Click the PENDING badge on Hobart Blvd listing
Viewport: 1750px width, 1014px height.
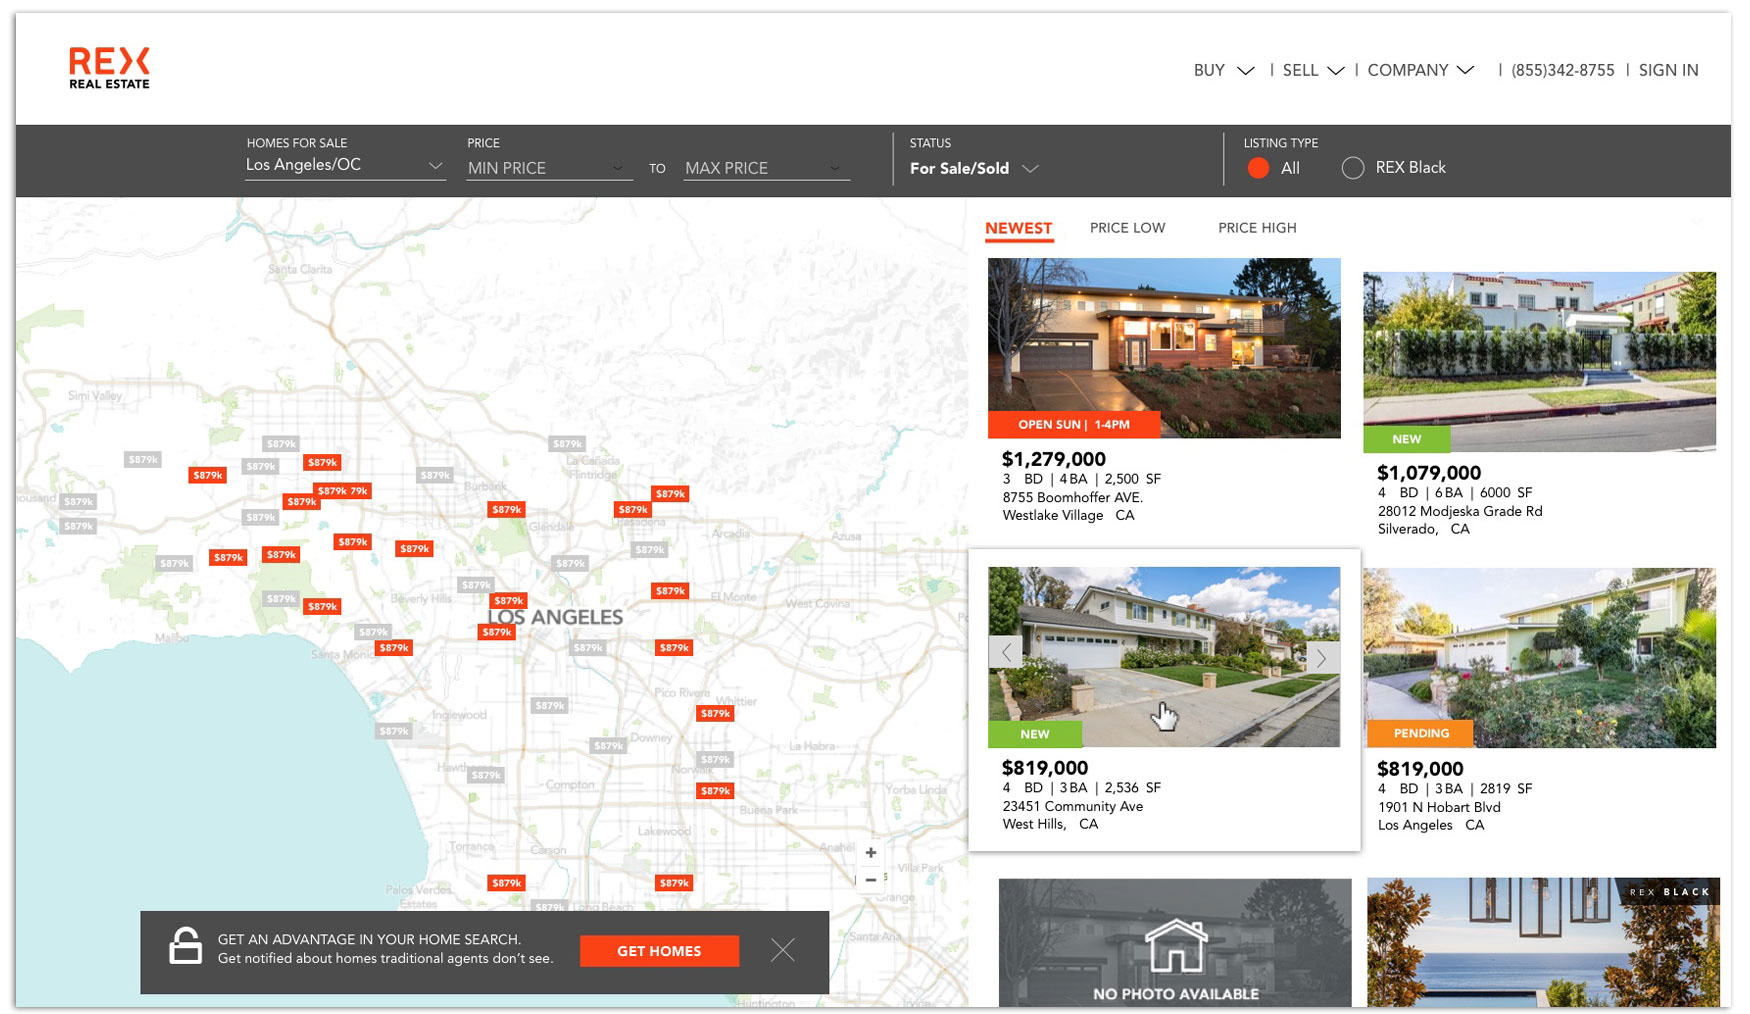click(1421, 734)
